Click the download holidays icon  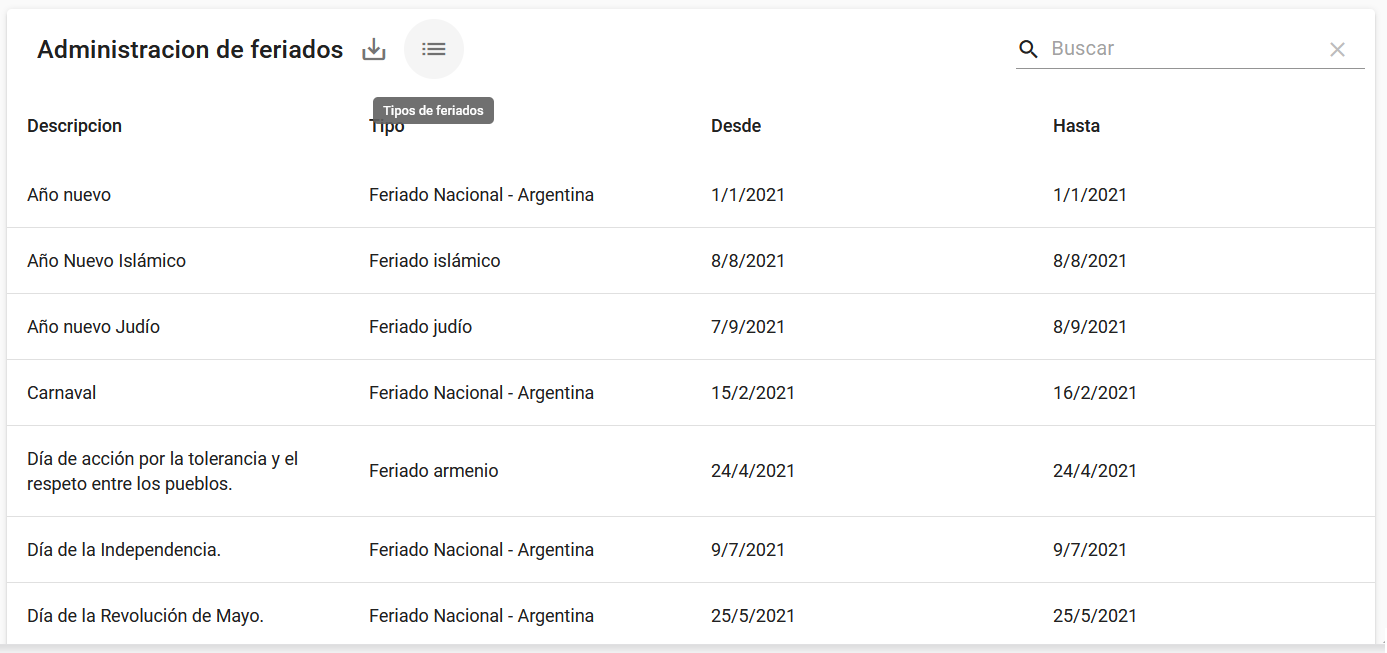click(373, 49)
